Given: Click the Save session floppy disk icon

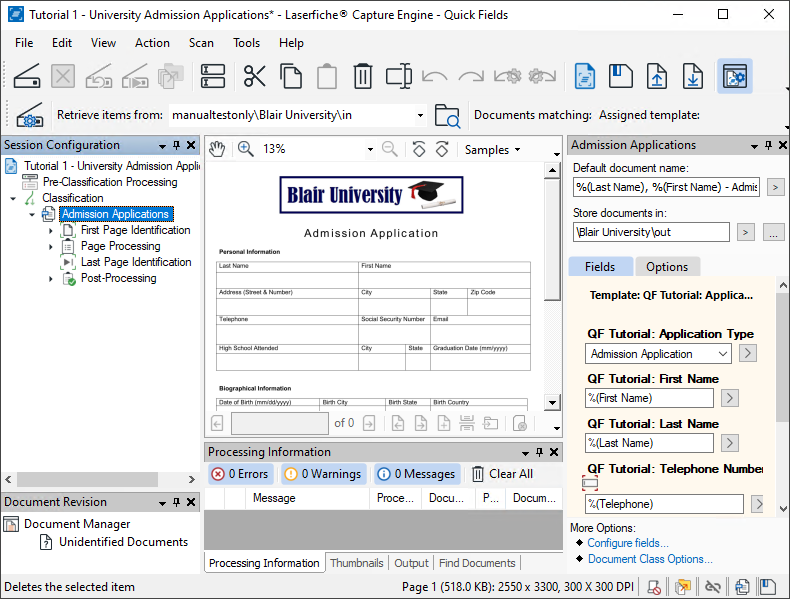Looking at the screenshot, I should pos(621,76).
